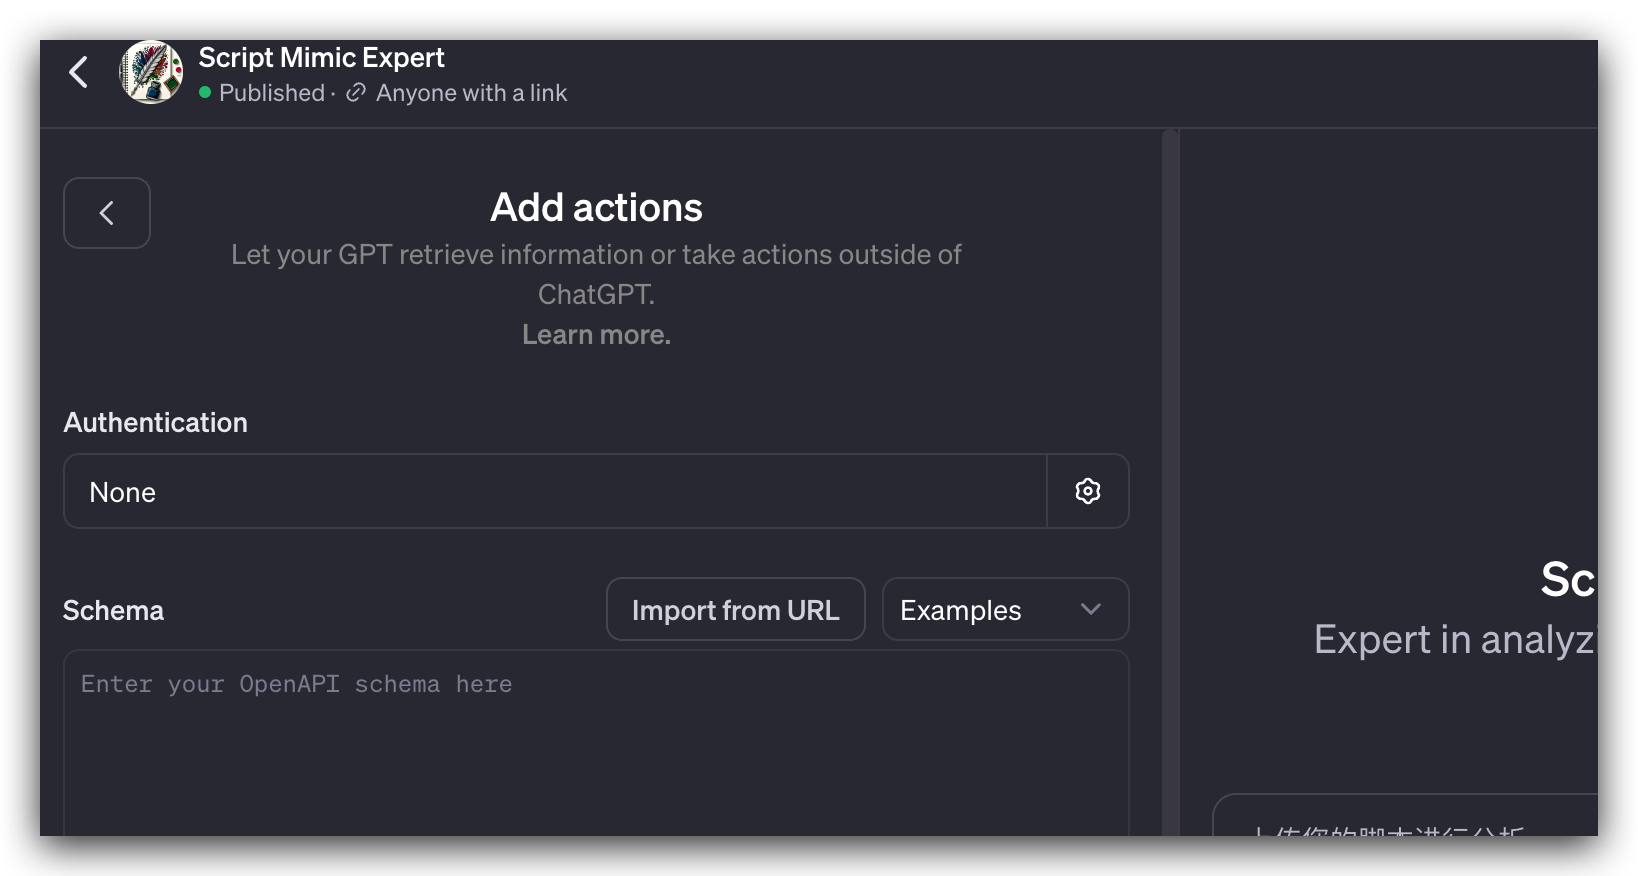Screen dimensions: 1638x876
Task: Click the Anyone with a link text
Action: [471, 93]
